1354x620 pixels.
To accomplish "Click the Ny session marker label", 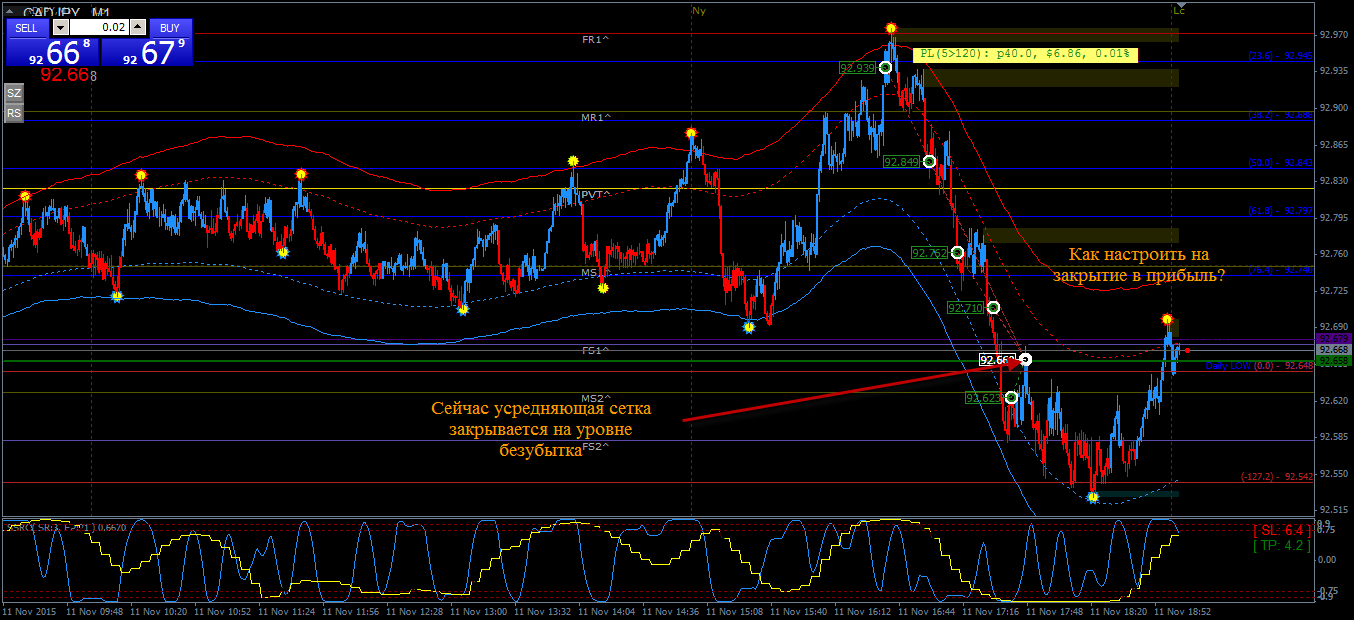I will [698, 9].
